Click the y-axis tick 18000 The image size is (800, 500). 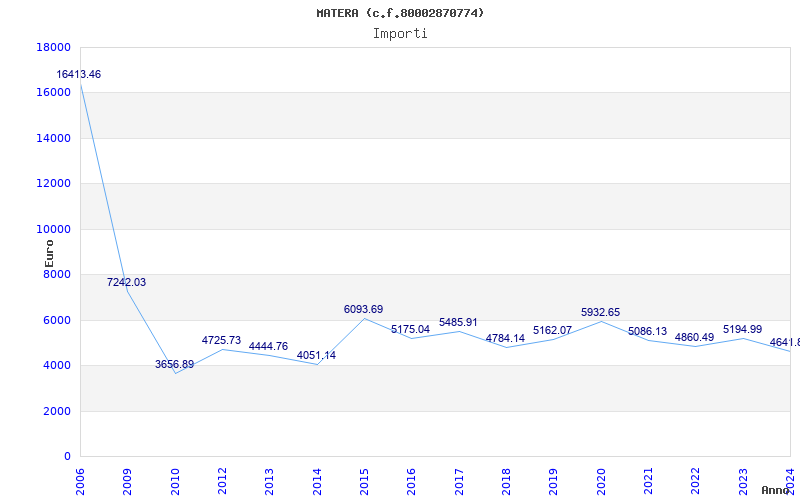[x=54, y=47]
